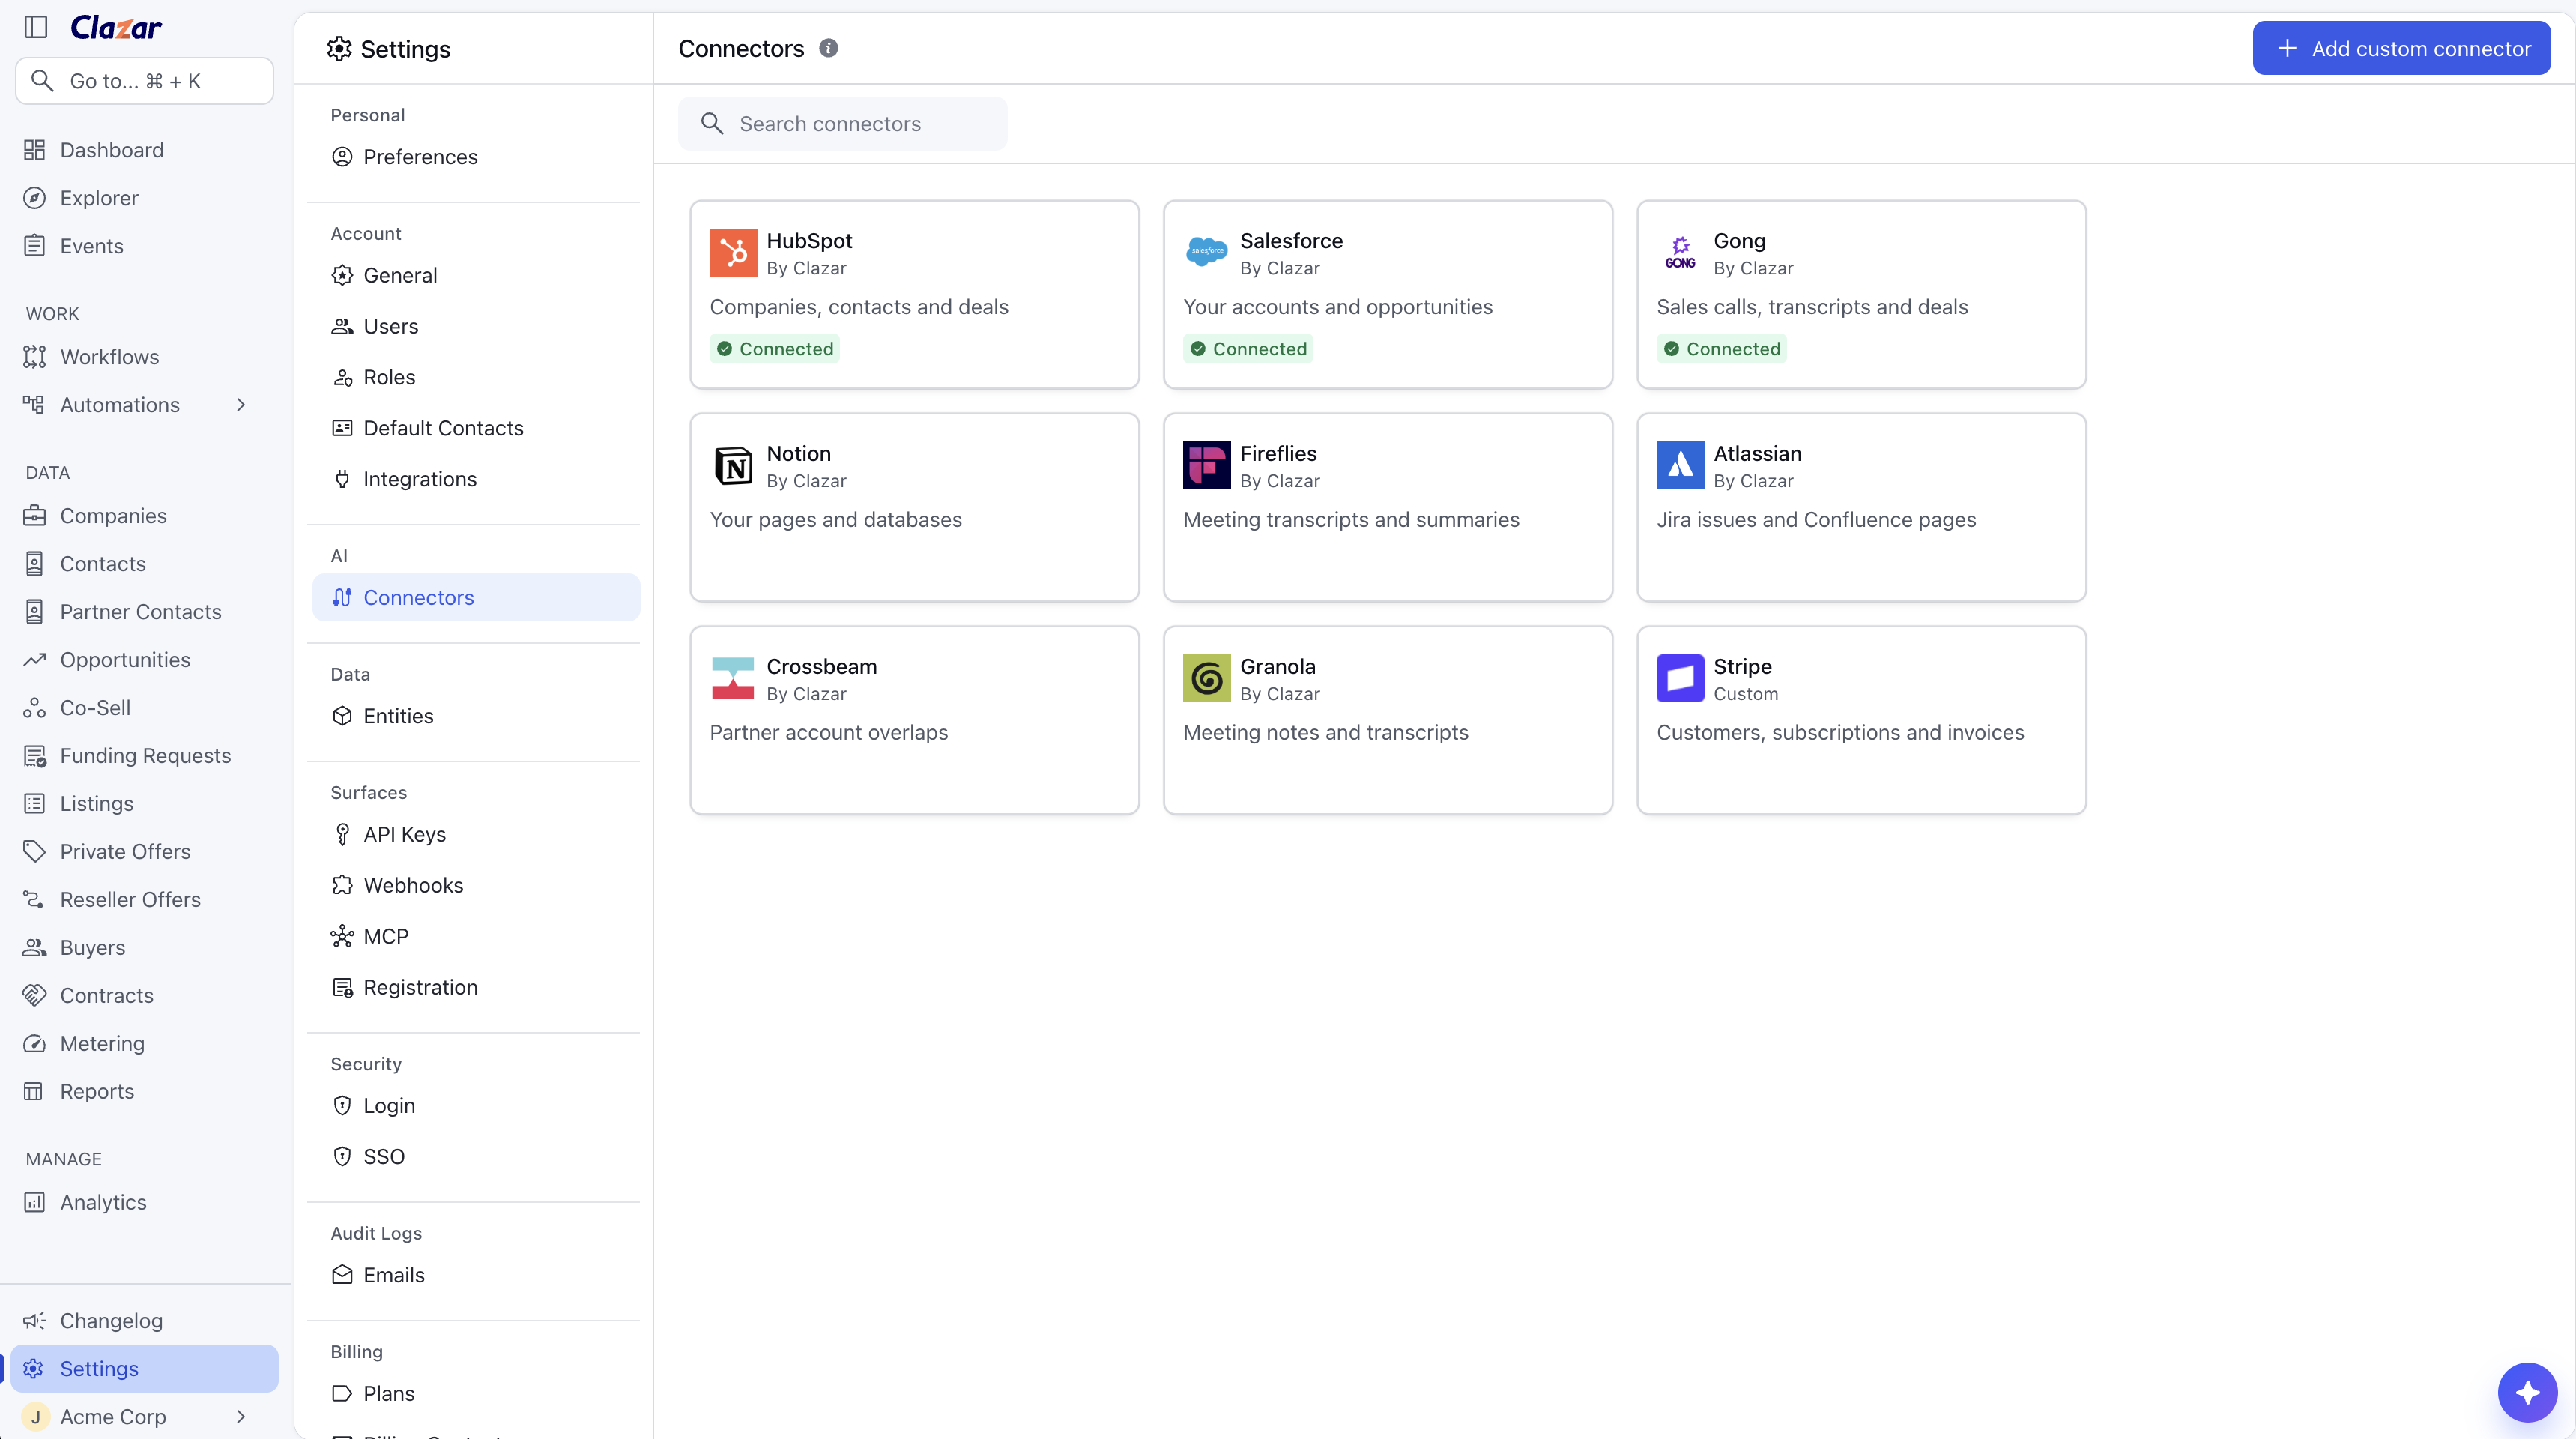This screenshot has width=2576, height=1439.
Task: Click the Go to quick search box
Action: pyautogui.click(x=144, y=81)
